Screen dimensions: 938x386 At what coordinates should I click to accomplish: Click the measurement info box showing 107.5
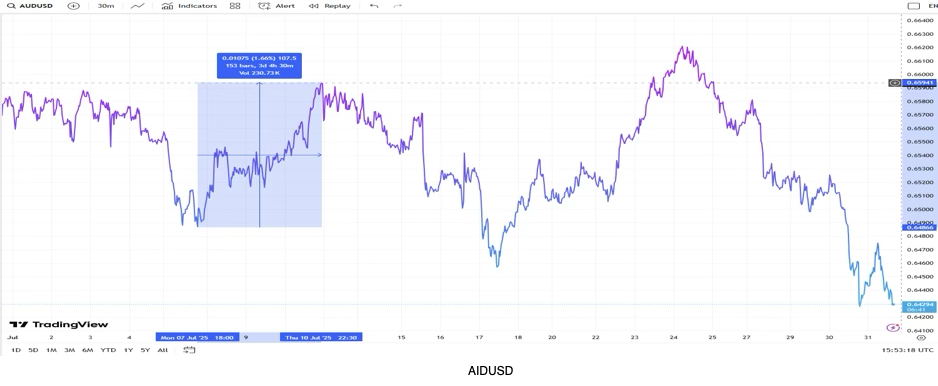tap(259, 66)
